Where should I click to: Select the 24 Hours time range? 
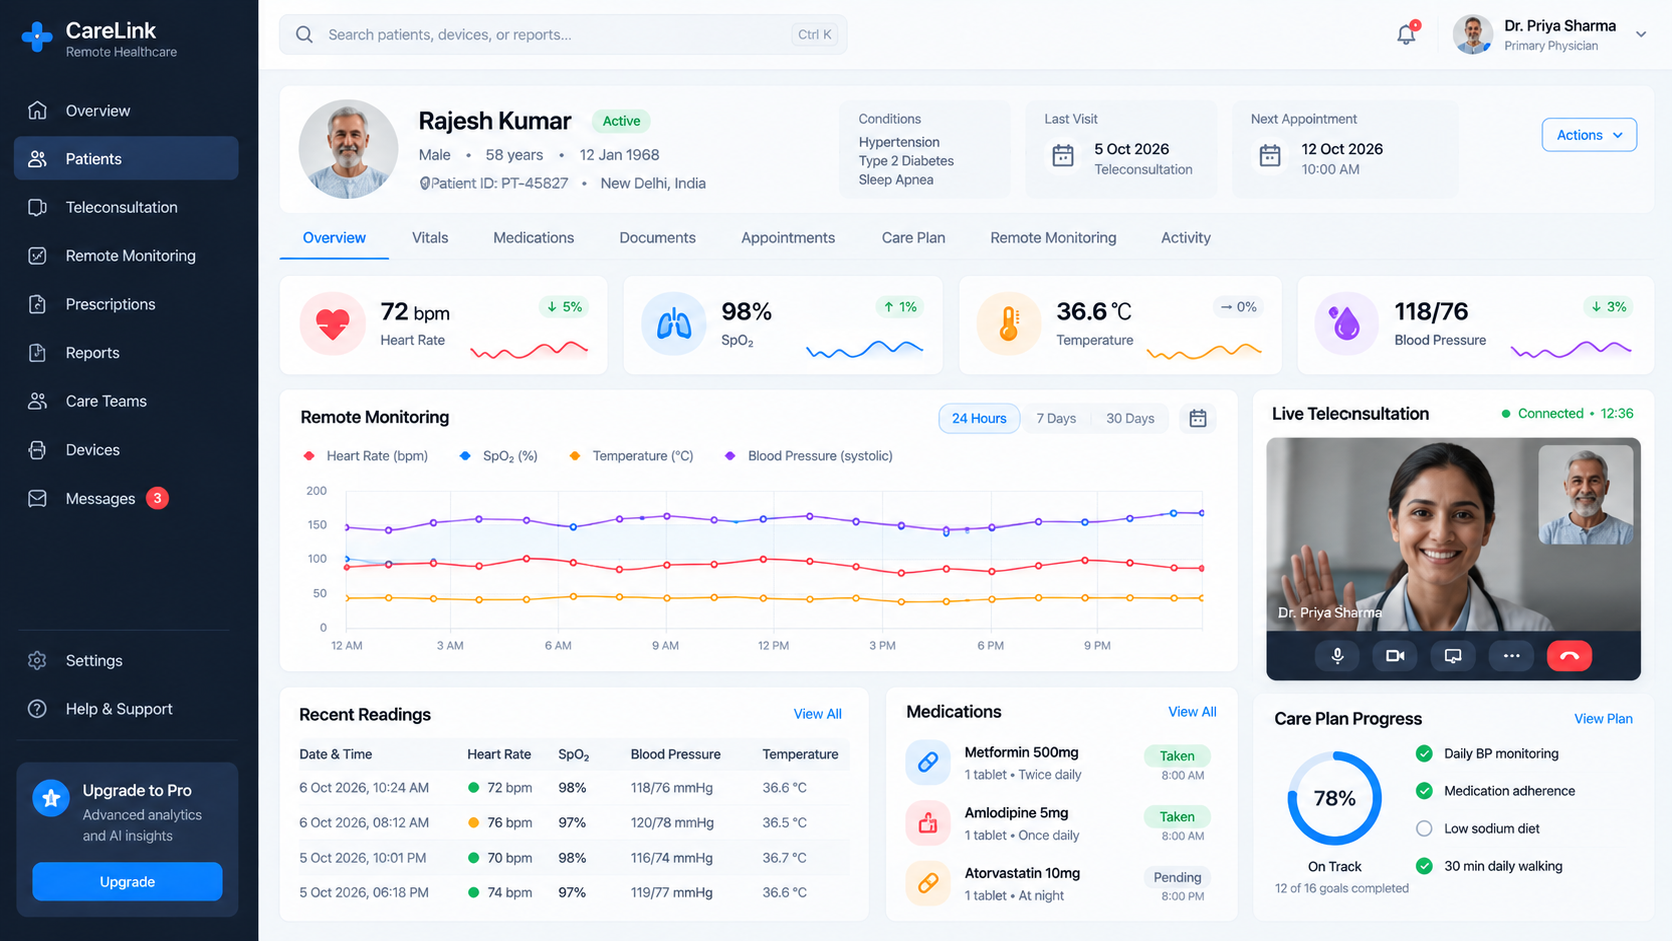979,418
